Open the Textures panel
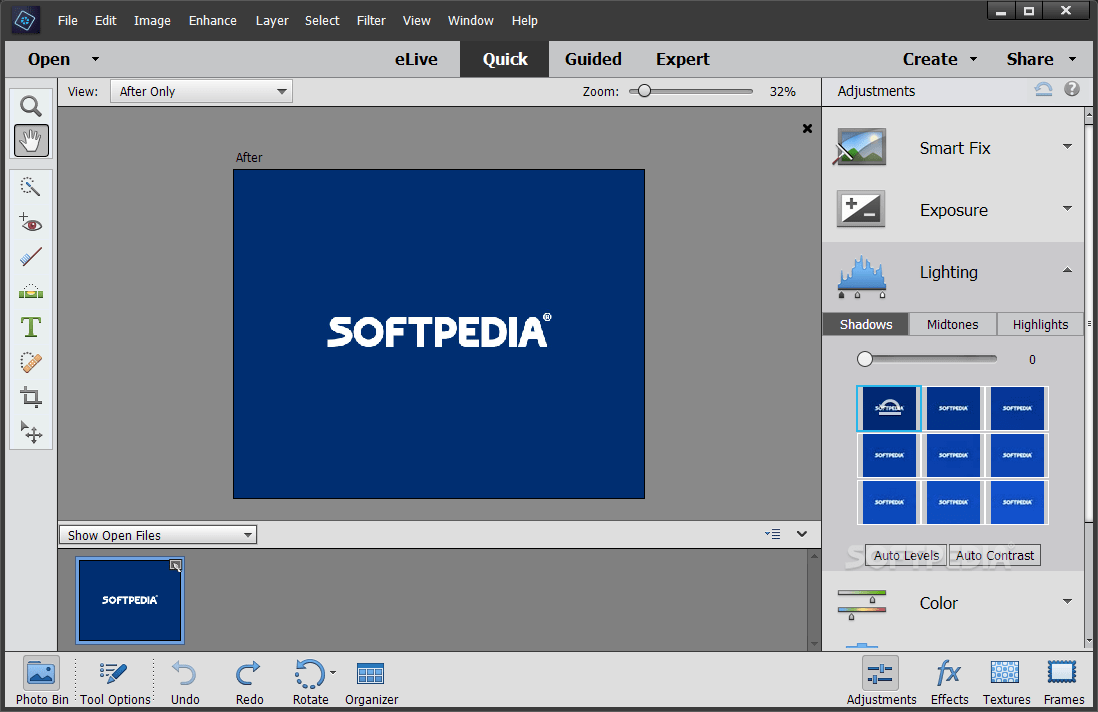This screenshot has height=712, width=1098. (x=1006, y=681)
